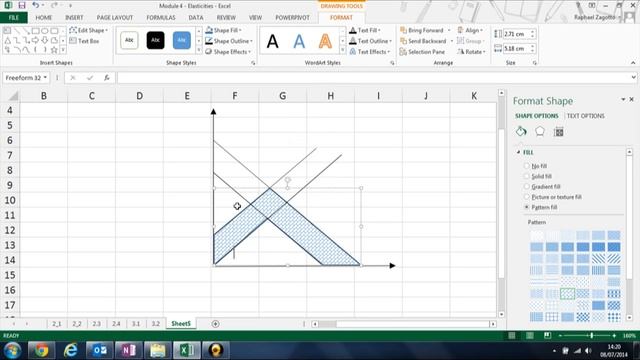Insert a Text Box

pos(84,41)
